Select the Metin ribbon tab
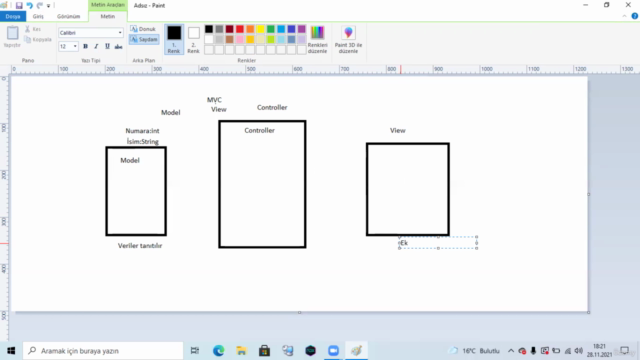640x360 pixels. click(108, 16)
